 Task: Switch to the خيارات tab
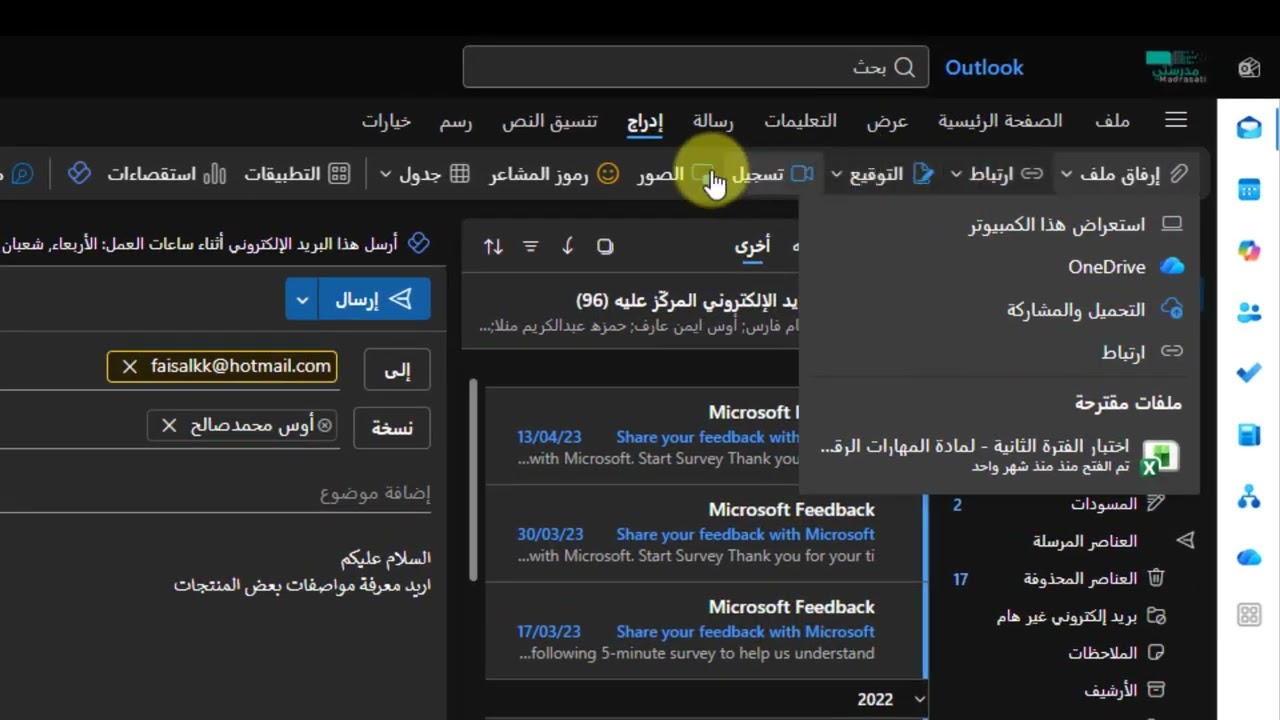[387, 121]
